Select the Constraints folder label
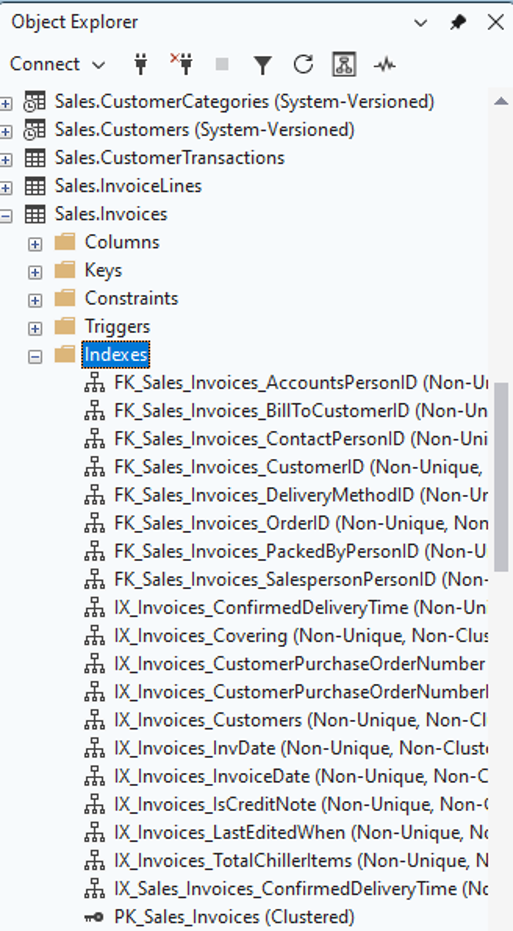The height and width of the screenshot is (931, 513). [x=131, y=298]
